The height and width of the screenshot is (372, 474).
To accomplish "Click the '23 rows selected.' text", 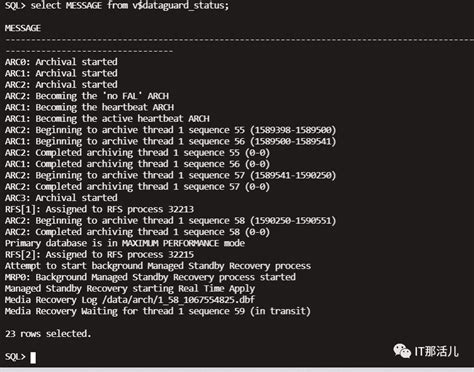I will [x=48, y=334].
